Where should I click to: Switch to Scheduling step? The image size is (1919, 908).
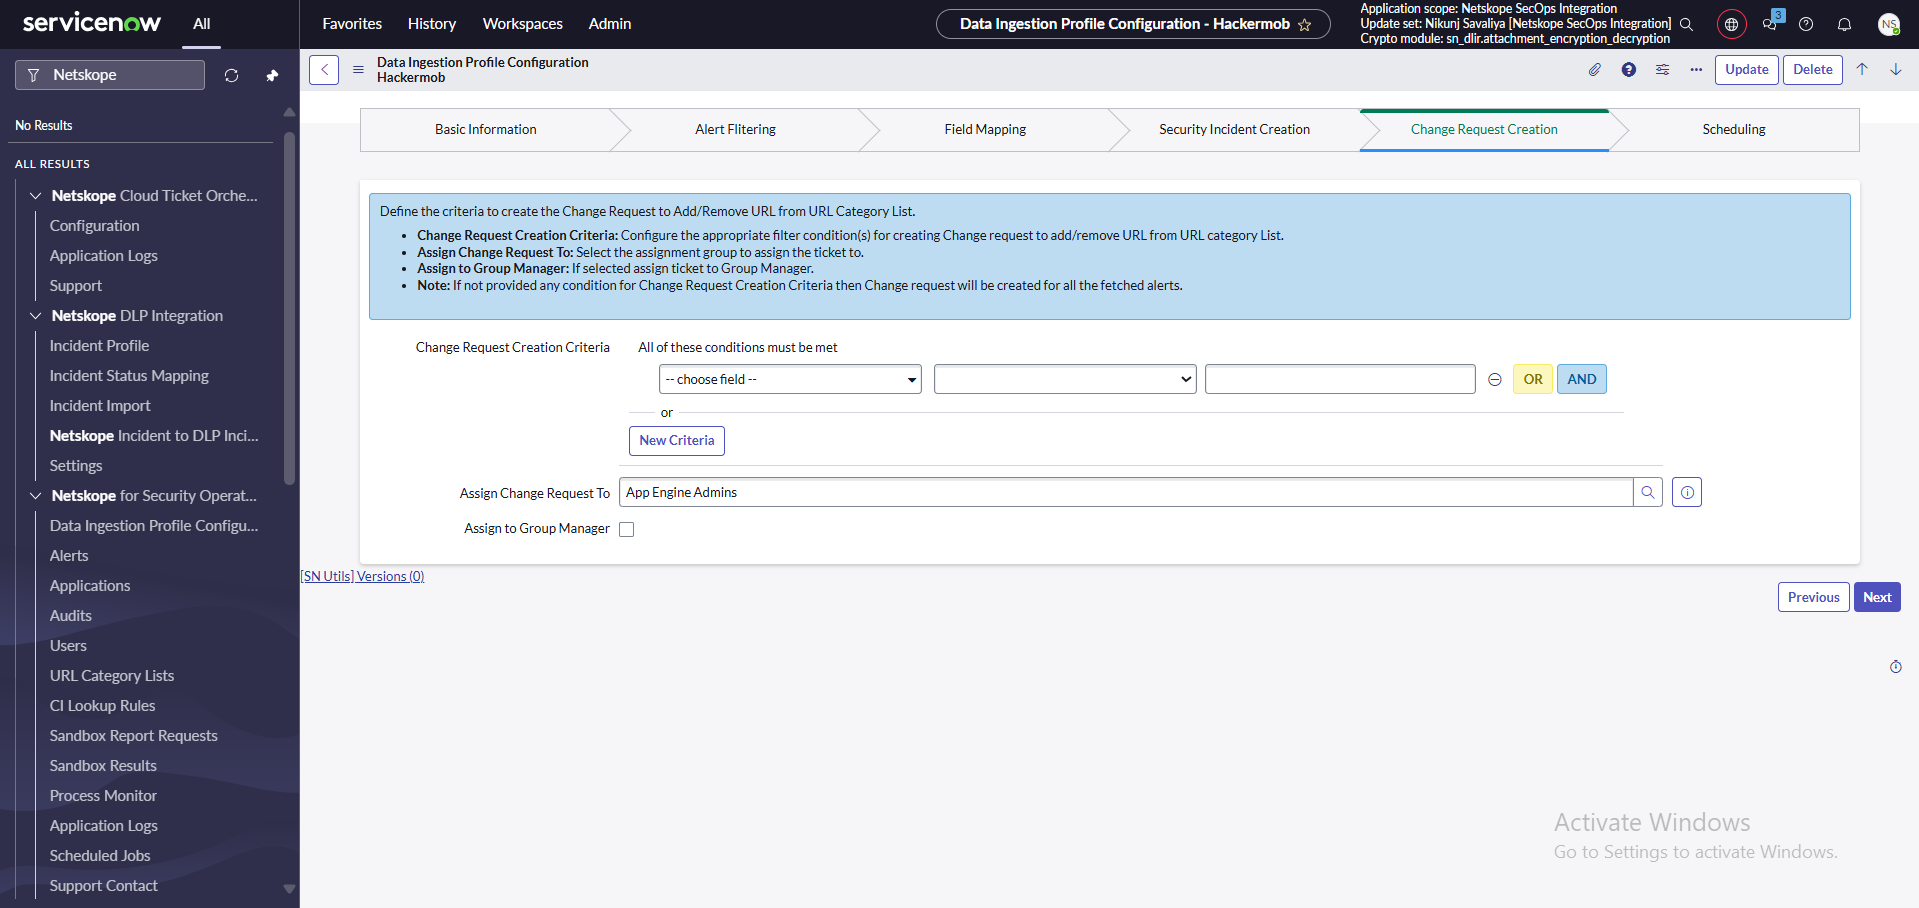1734,130
